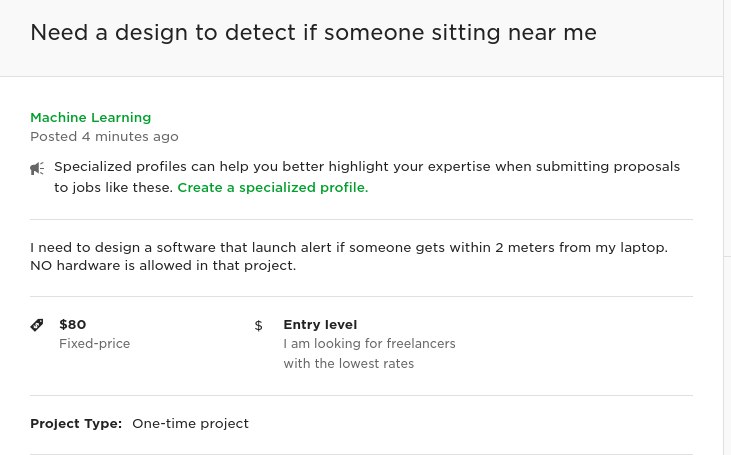Click the NO hardware is allowed sentence
The image size is (731, 455).
coord(163,266)
